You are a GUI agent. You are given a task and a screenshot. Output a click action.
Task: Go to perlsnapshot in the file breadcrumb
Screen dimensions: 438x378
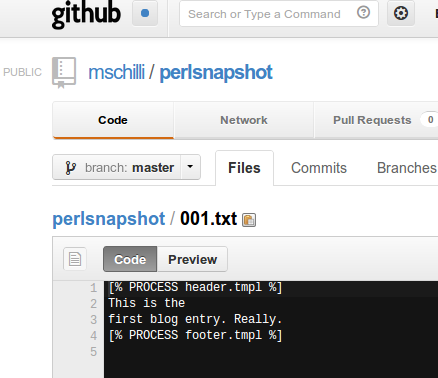tap(109, 219)
